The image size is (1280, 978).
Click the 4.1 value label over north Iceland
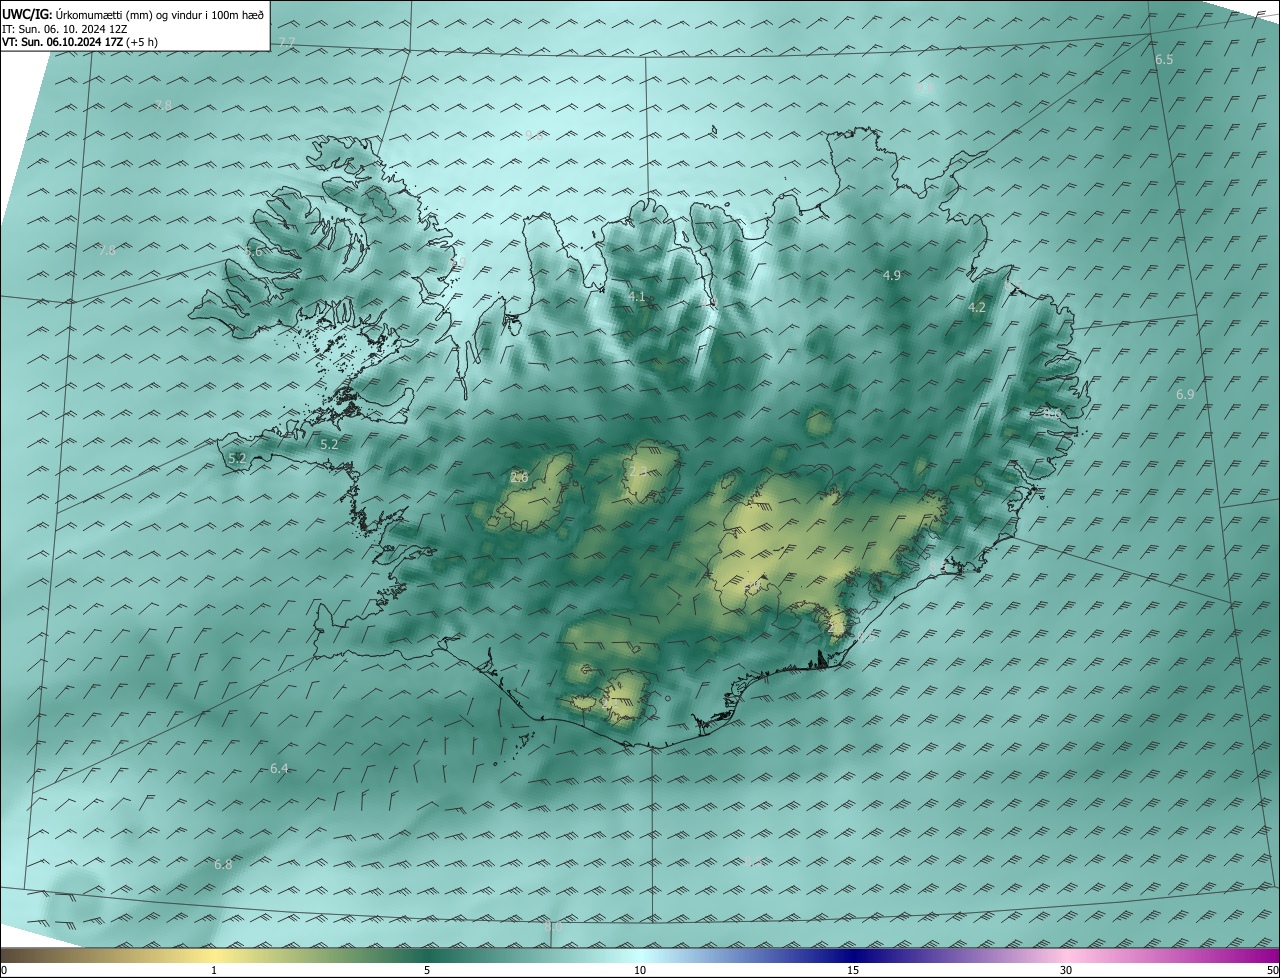(x=637, y=297)
